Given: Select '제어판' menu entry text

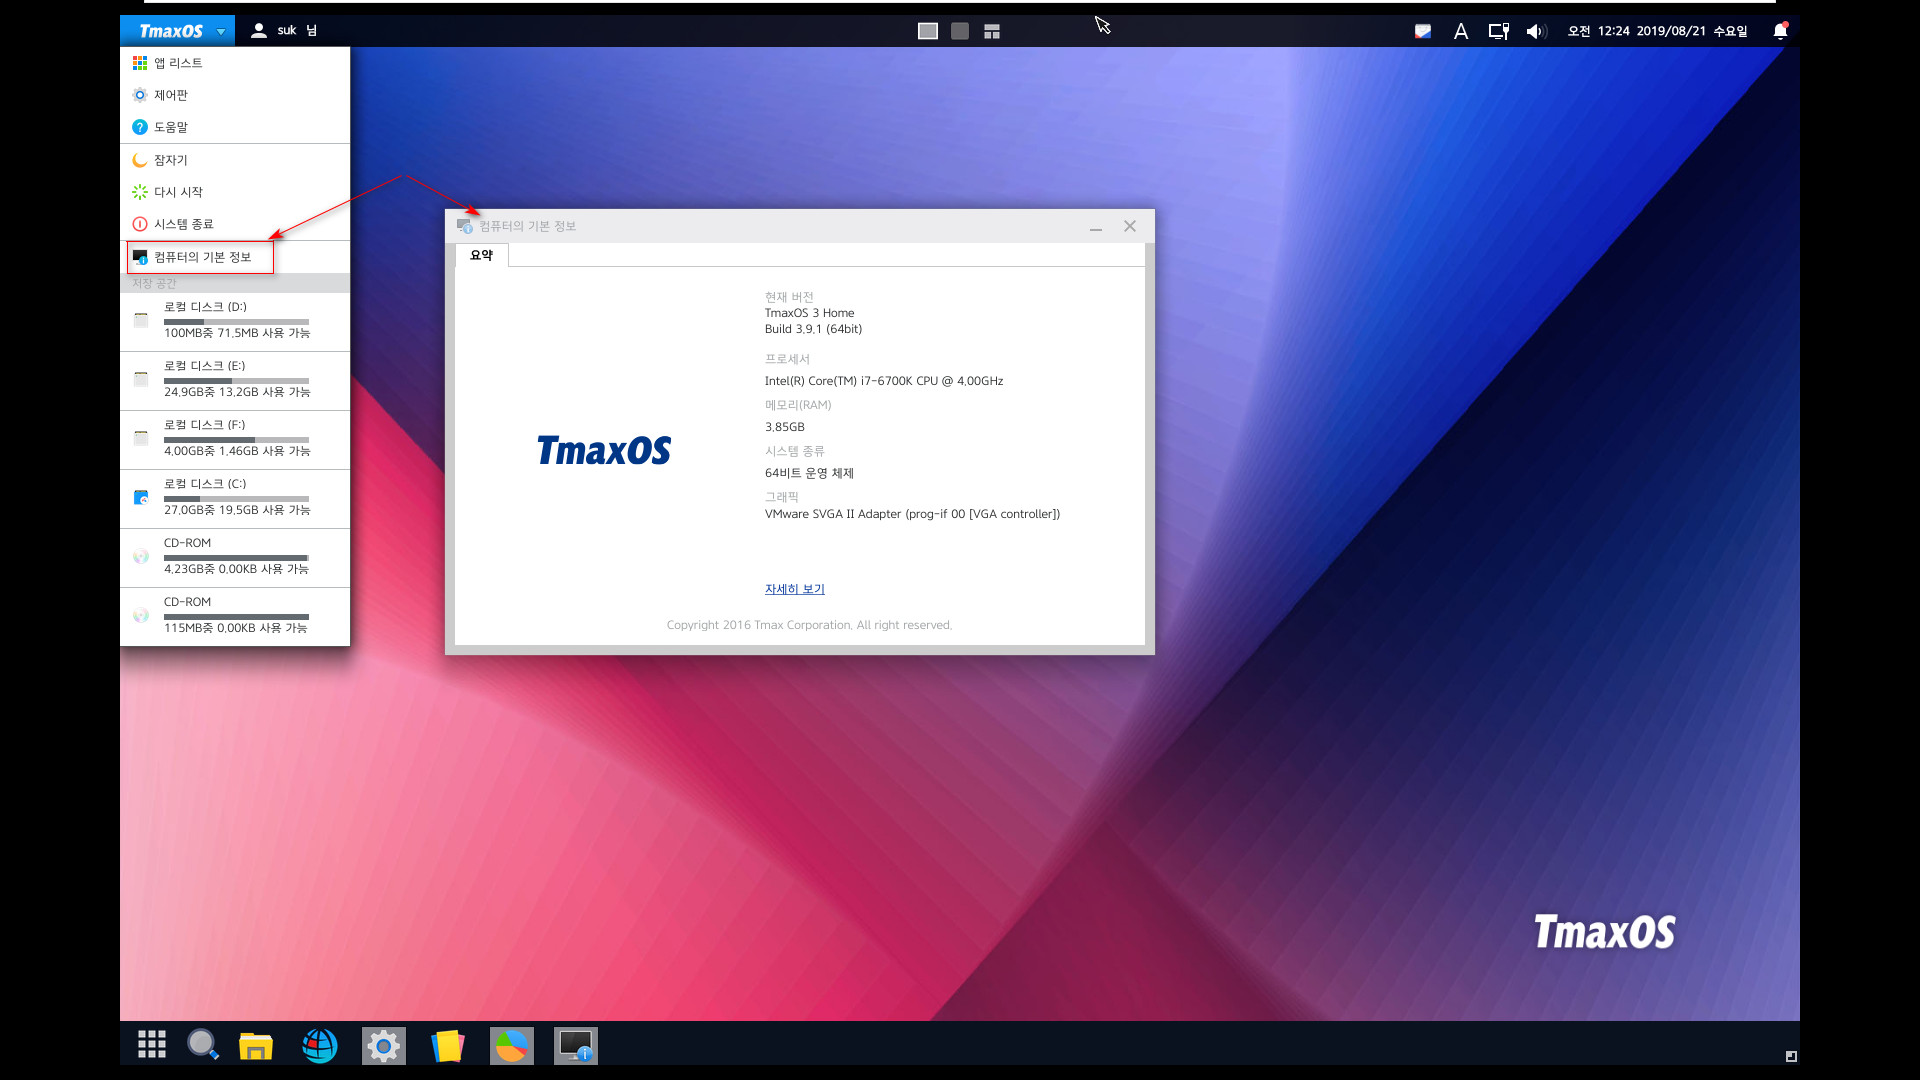Looking at the screenshot, I should click(x=171, y=95).
